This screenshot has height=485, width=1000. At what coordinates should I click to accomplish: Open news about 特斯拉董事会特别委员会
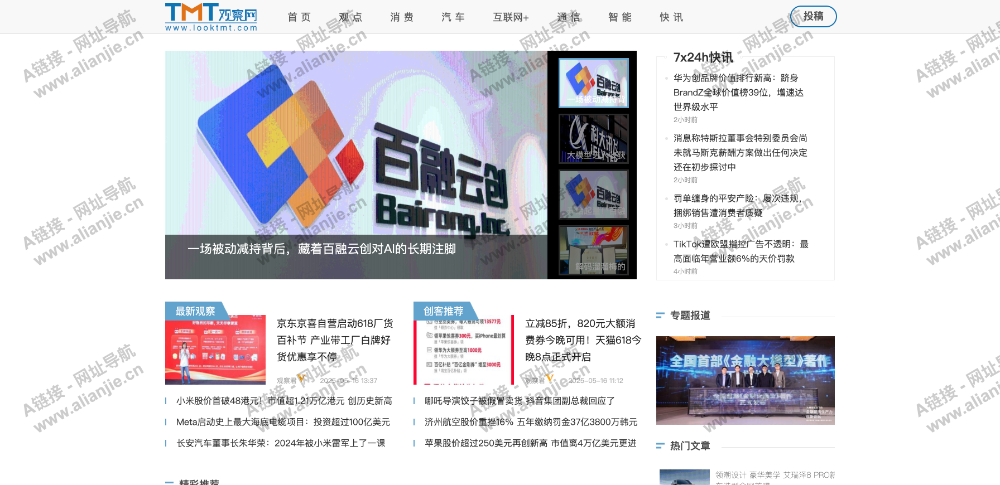pyautogui.click(x=741, y=153)
